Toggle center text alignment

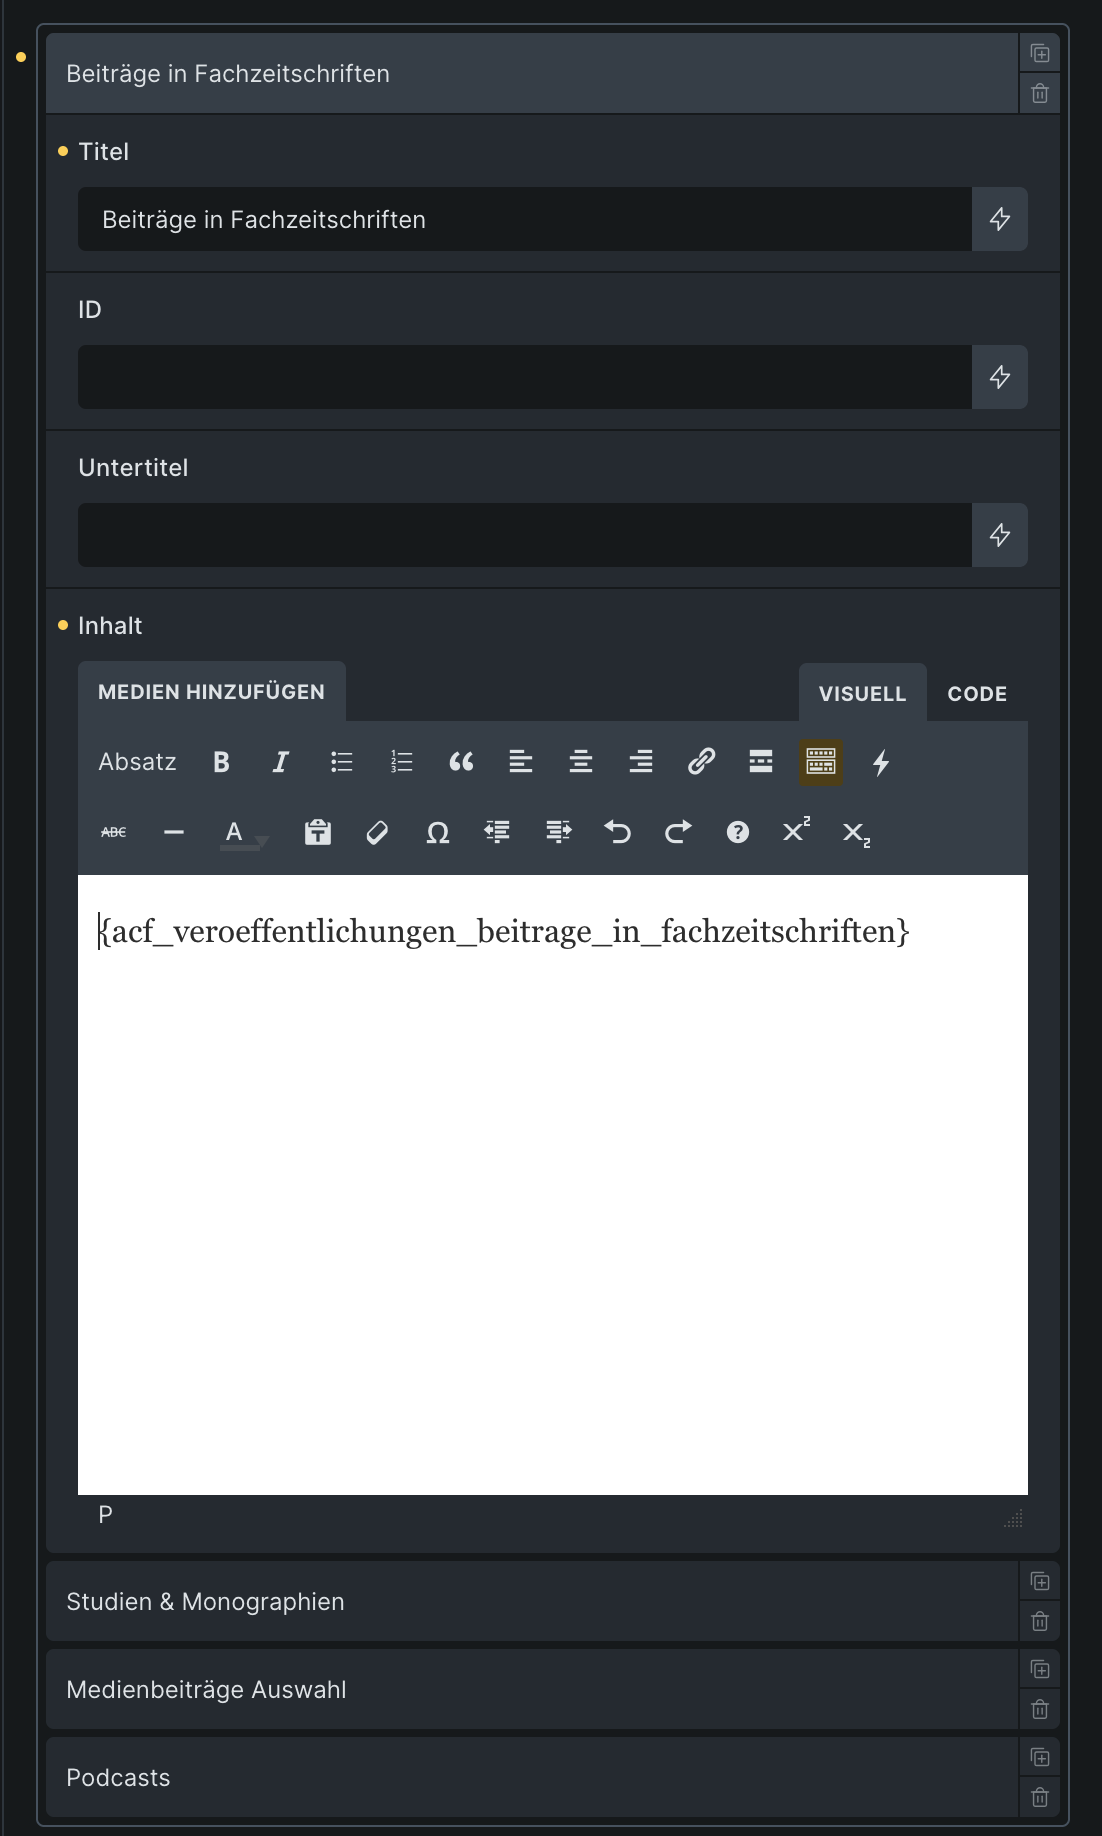[x=581, y=762]
